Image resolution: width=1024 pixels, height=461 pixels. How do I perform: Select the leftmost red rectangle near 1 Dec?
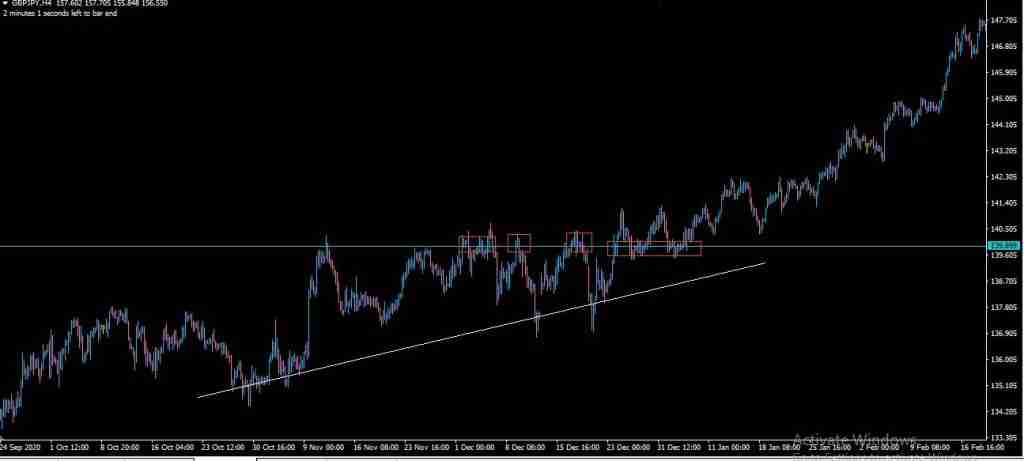(476, 243)
